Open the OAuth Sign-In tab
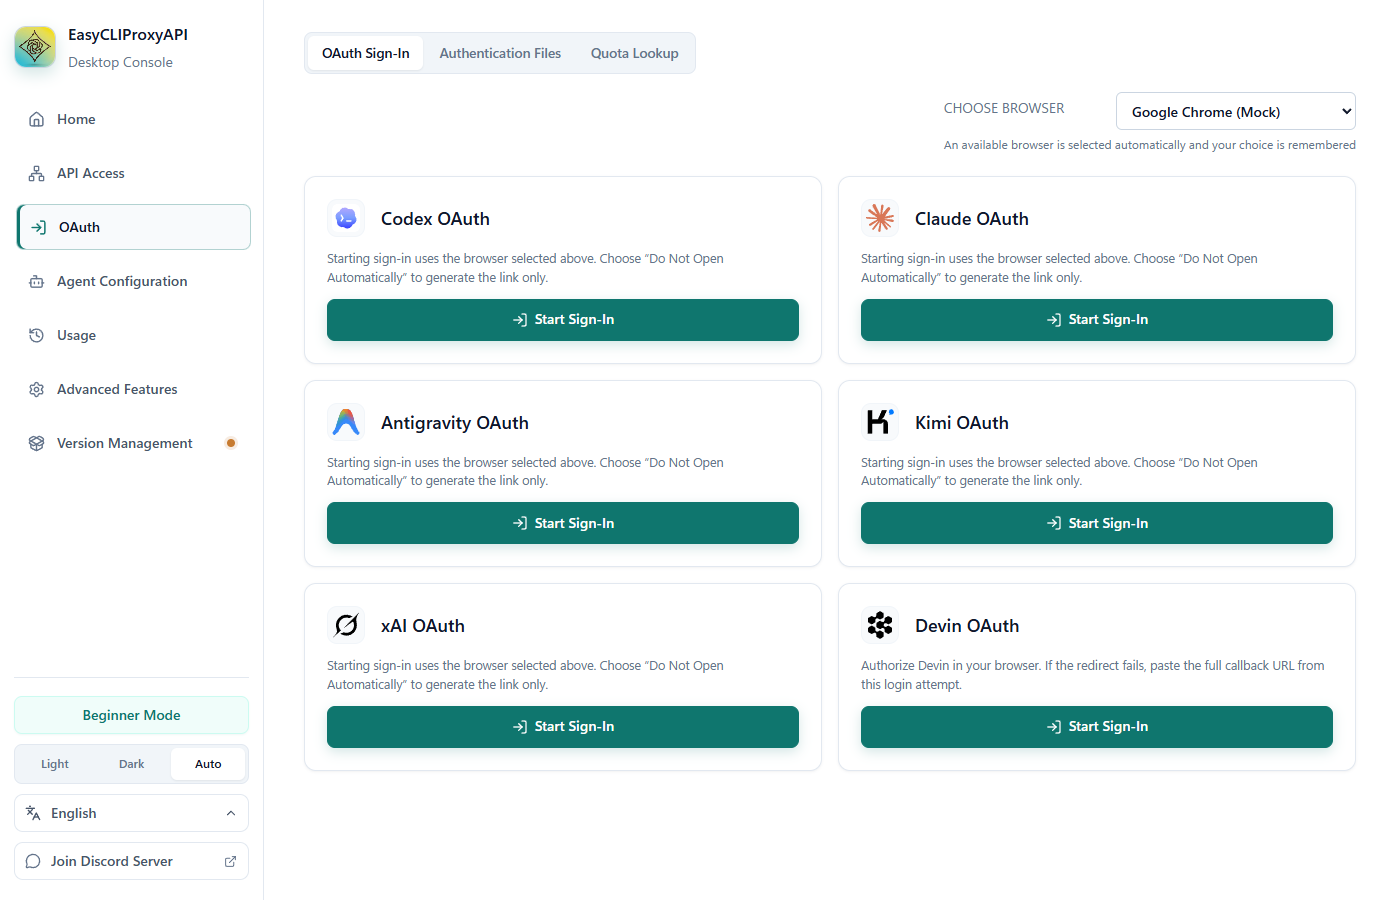 [x=365, y=53]
